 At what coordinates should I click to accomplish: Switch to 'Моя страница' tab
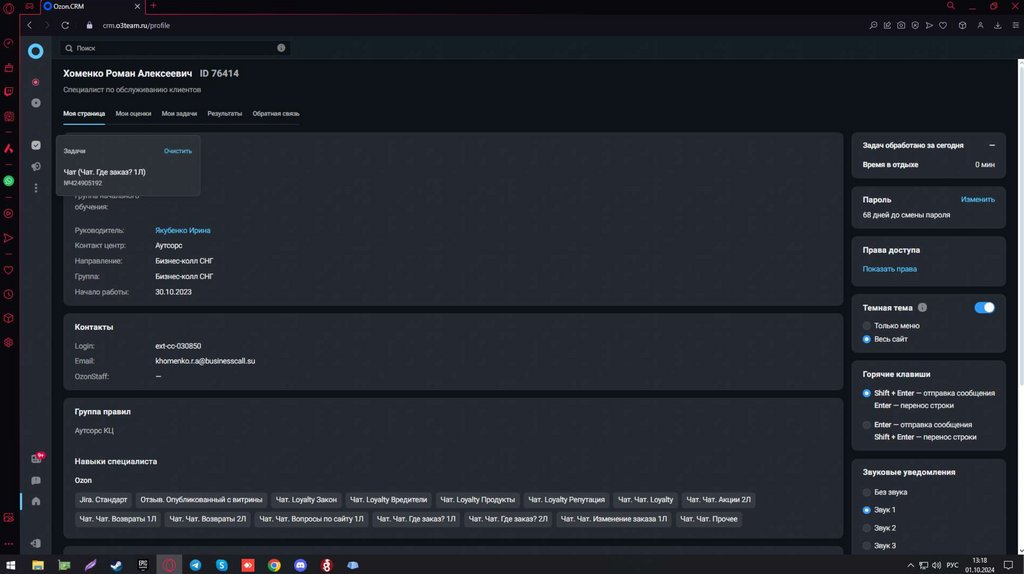(x=84, y=114)
